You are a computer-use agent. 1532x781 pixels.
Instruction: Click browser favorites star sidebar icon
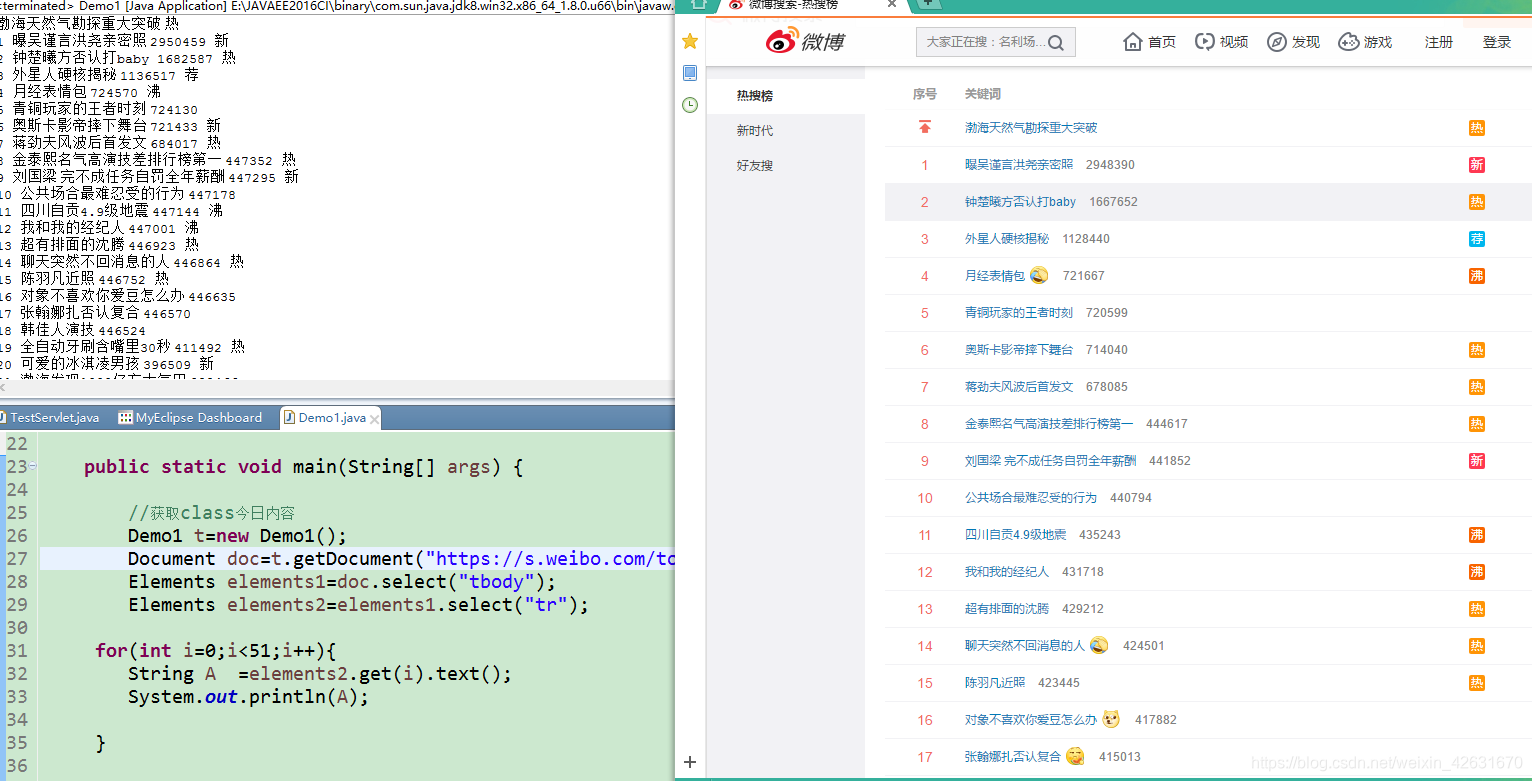(x=690, y=41)
